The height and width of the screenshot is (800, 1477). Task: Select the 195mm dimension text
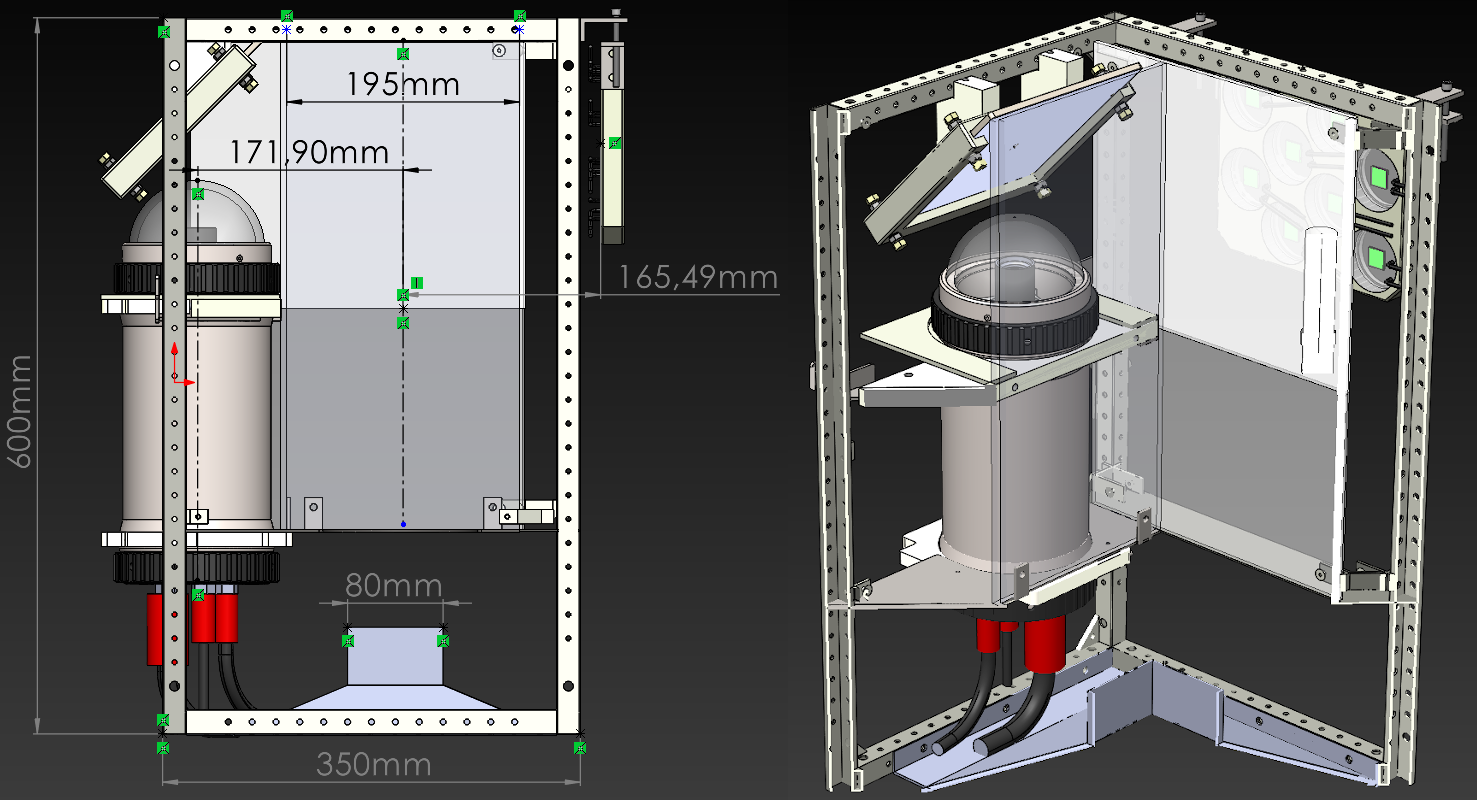tap(403, 84)
